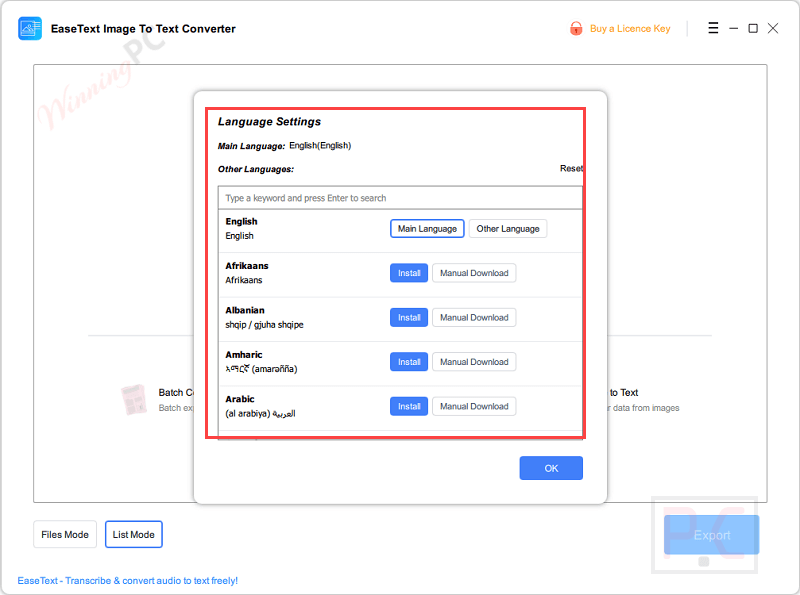Click the EaseText app logo icon

pos(30,28)
